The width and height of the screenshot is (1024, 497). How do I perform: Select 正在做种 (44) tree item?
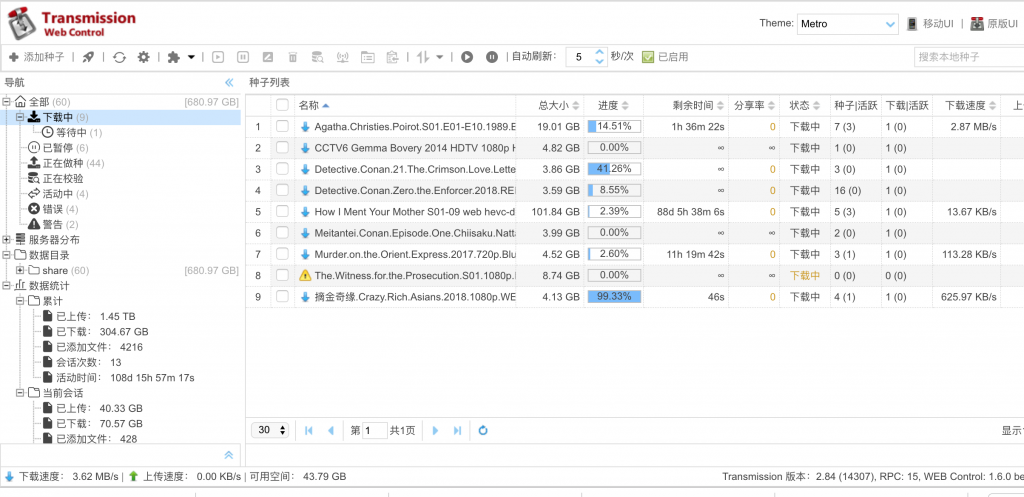coord(66,163)
